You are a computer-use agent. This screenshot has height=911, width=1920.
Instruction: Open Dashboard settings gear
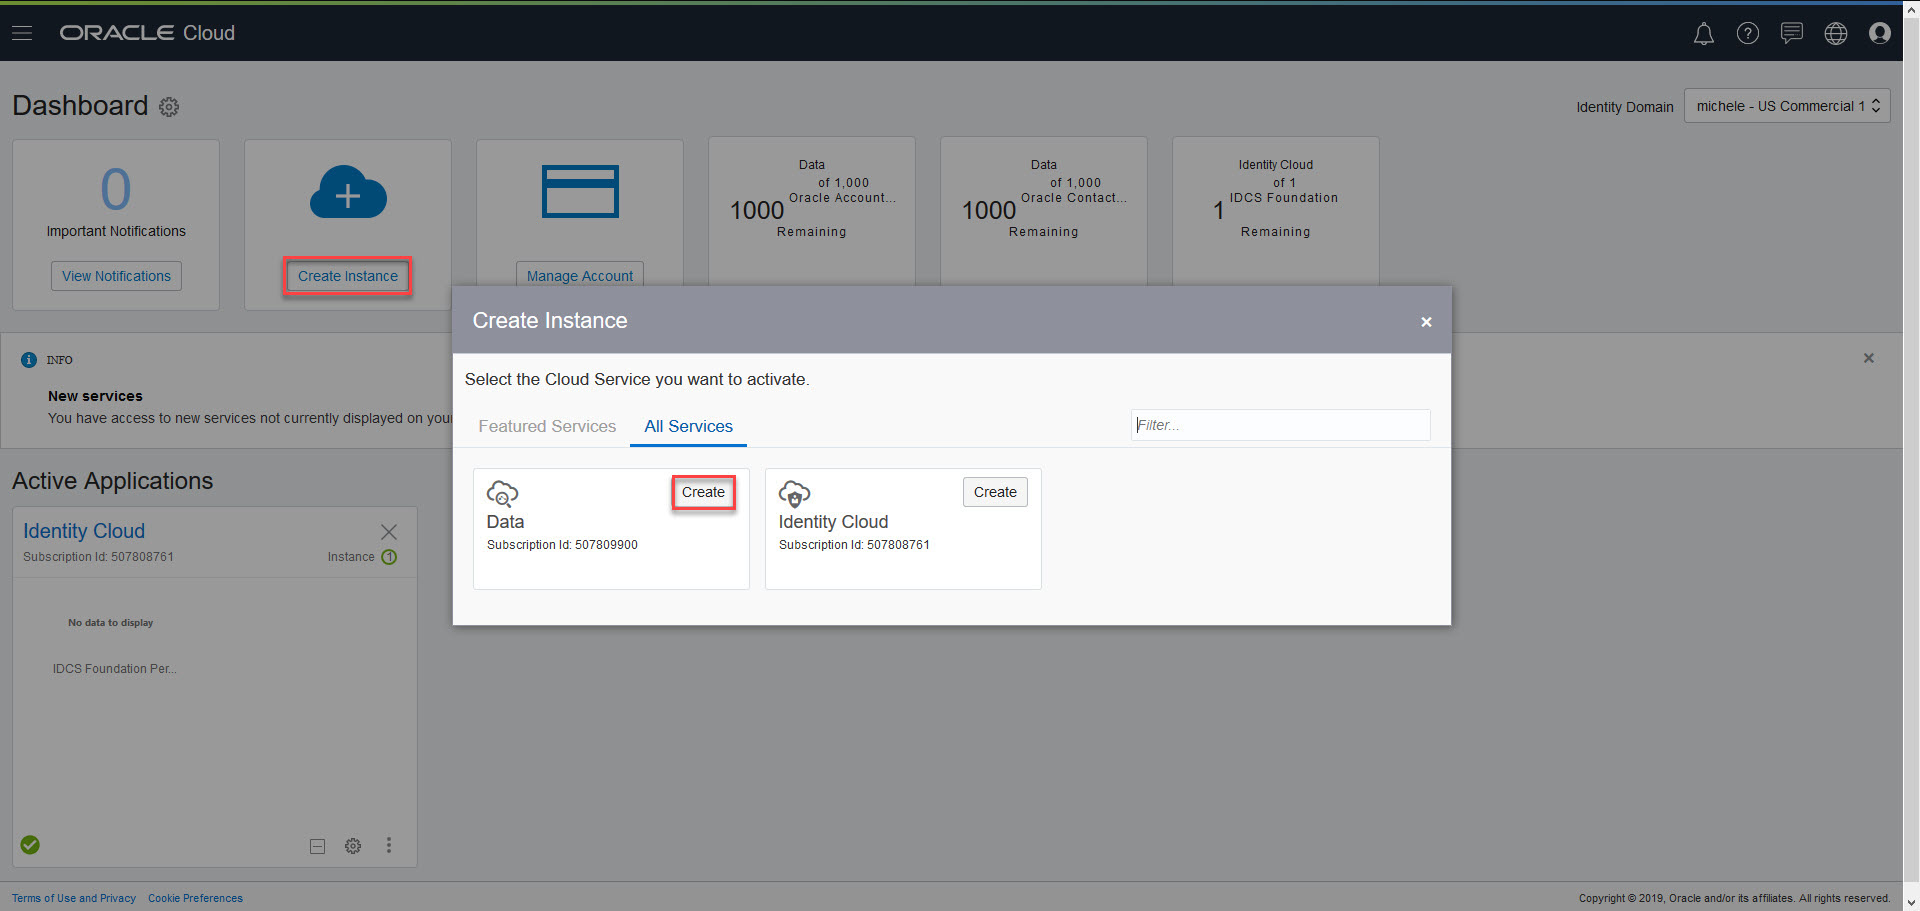point(169,107)
